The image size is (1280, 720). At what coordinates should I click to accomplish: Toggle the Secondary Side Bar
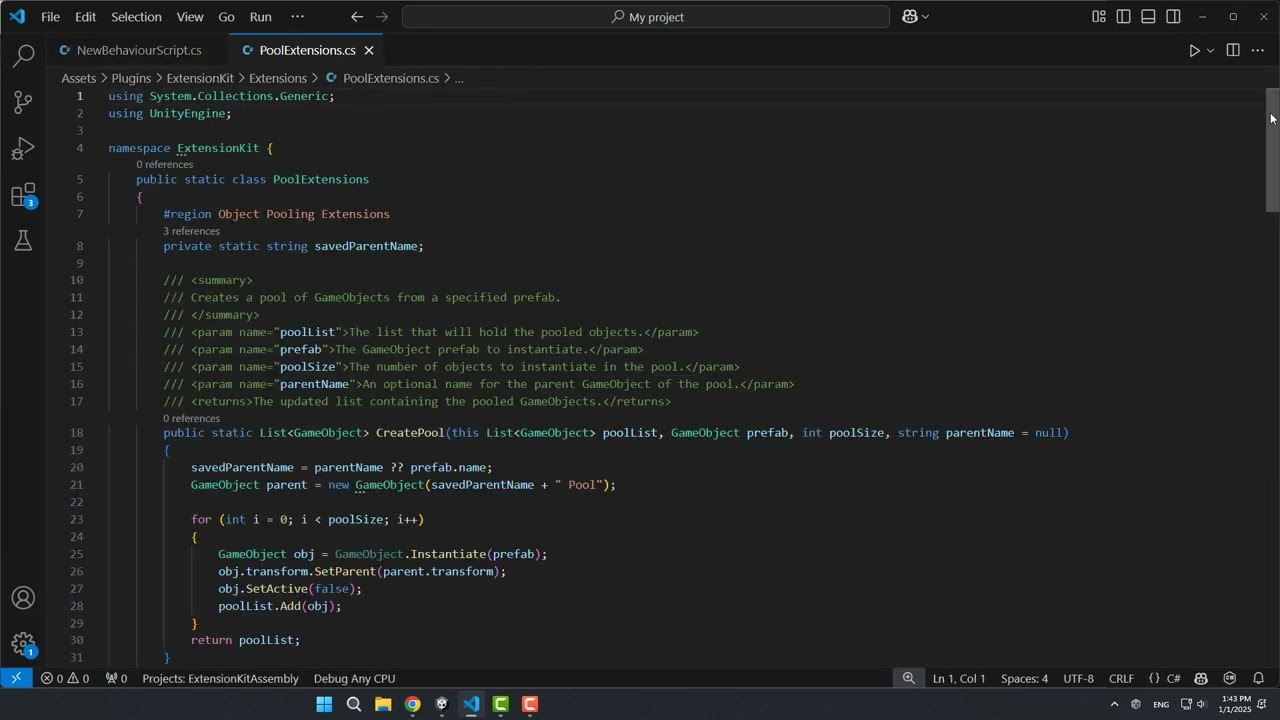[1173, 17]
